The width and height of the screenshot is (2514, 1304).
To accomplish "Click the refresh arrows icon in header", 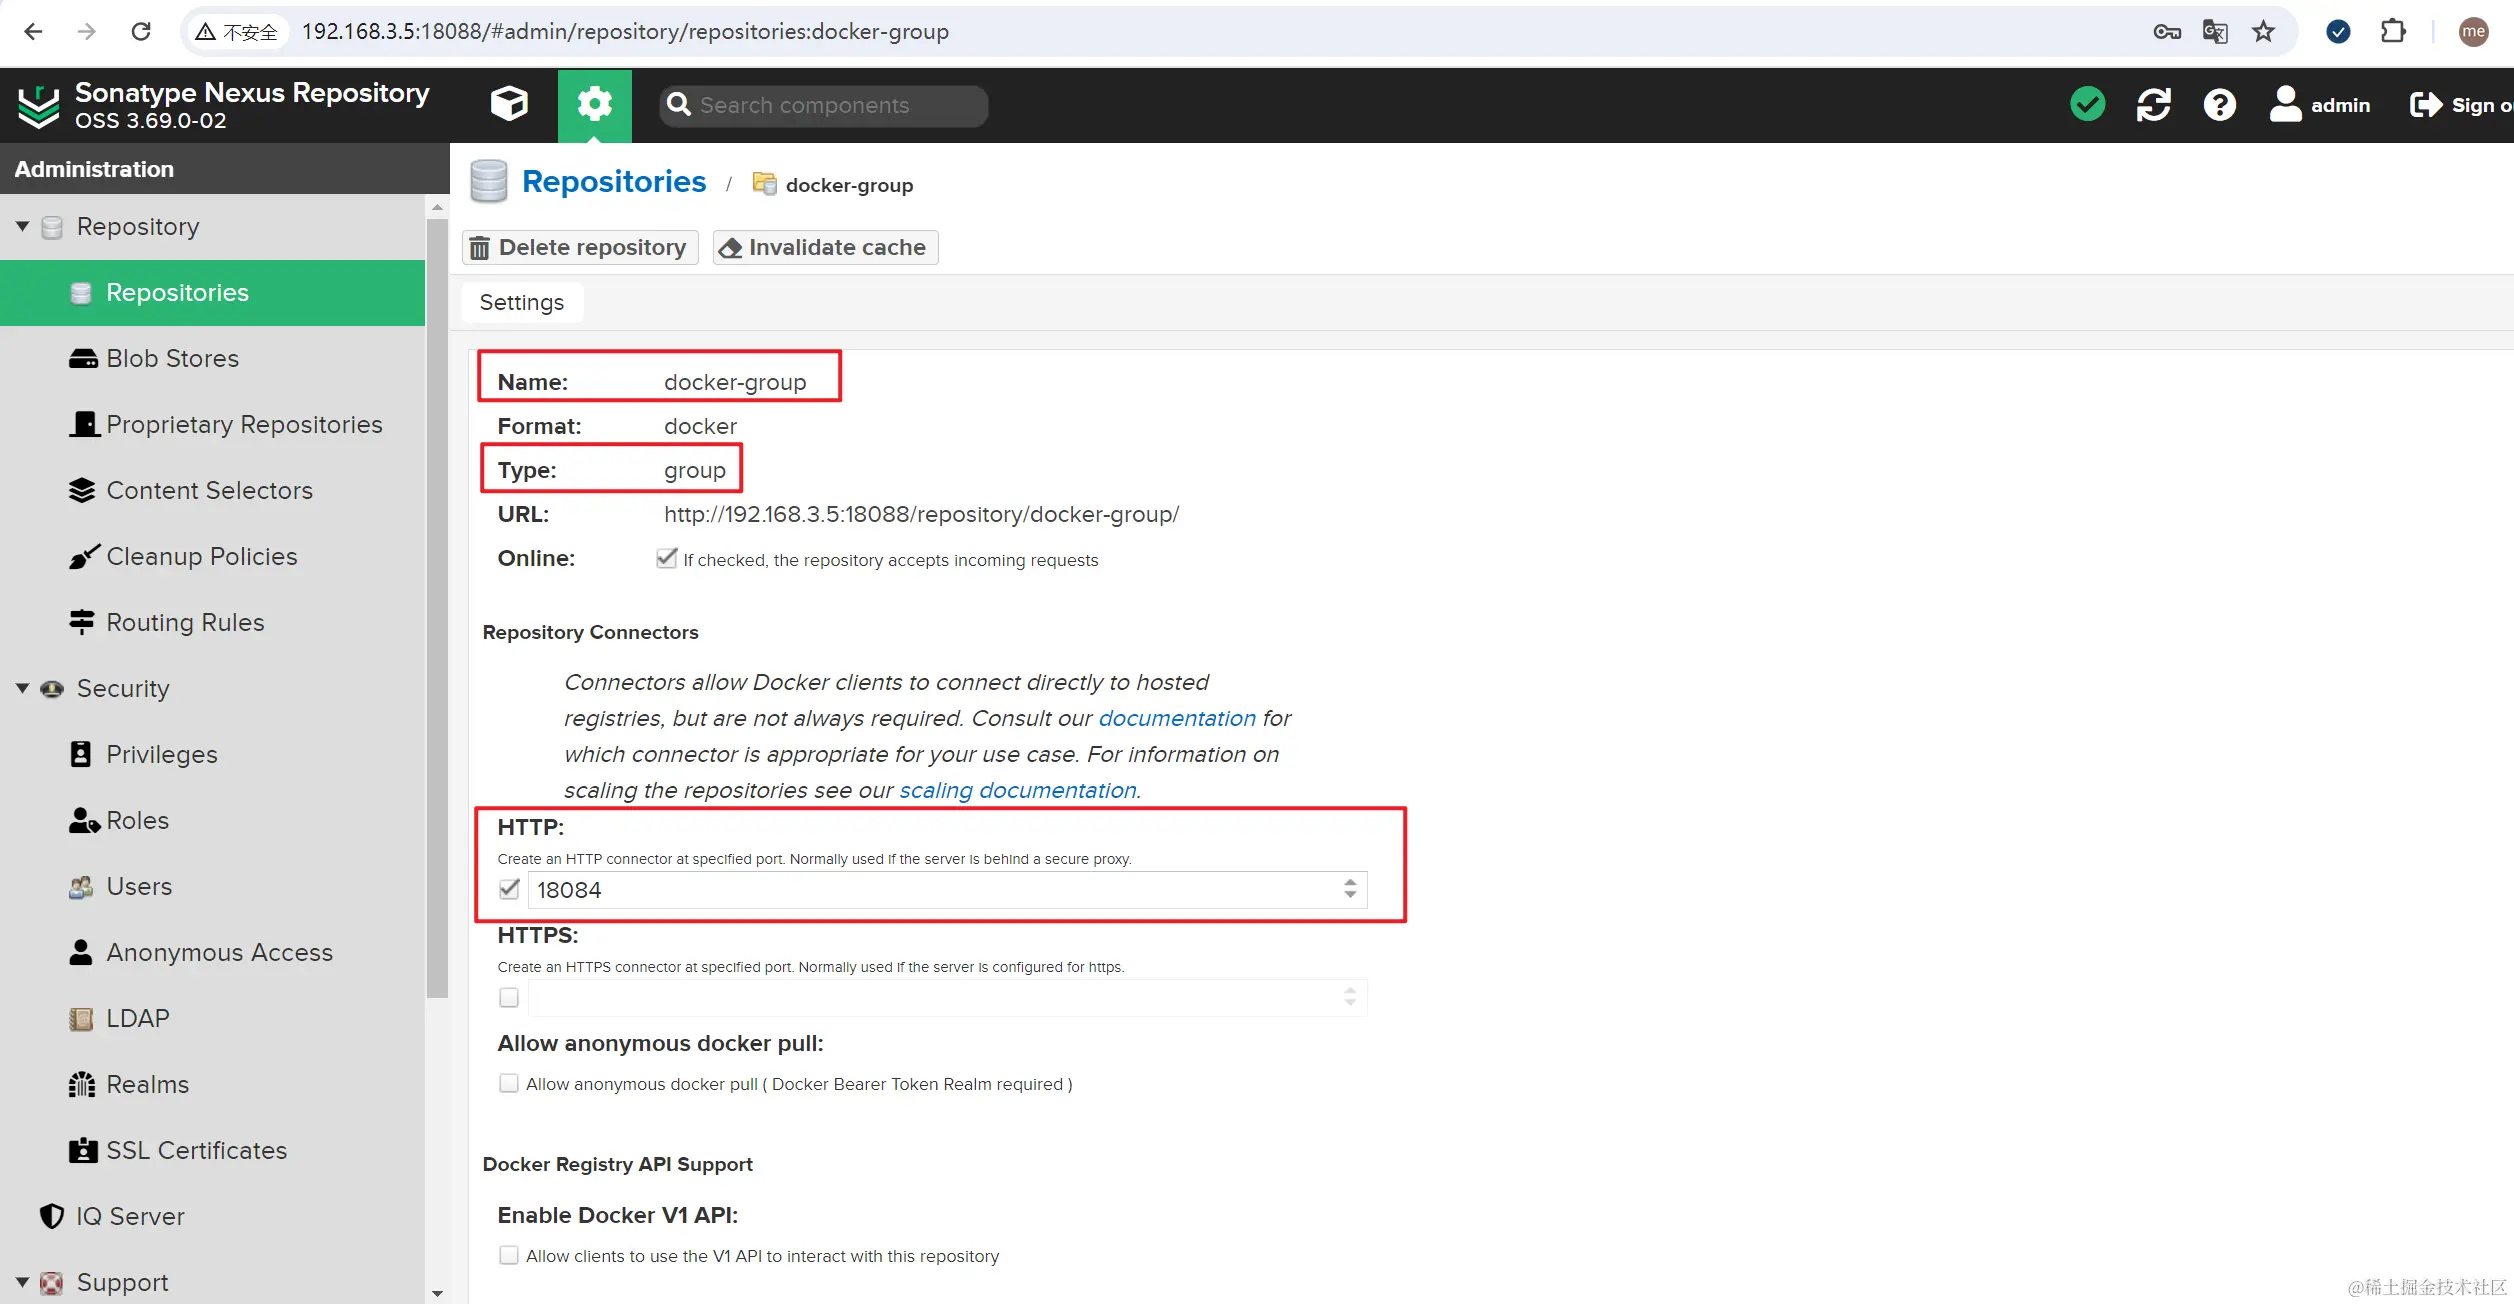I will pos(2153,104).
